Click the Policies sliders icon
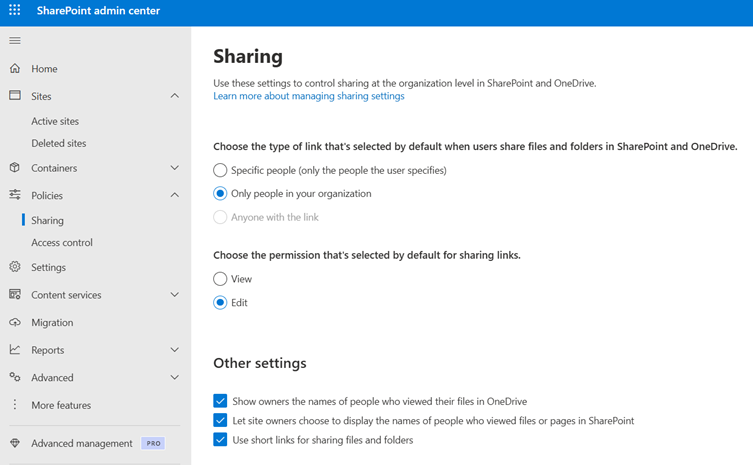 pos(15,195)
